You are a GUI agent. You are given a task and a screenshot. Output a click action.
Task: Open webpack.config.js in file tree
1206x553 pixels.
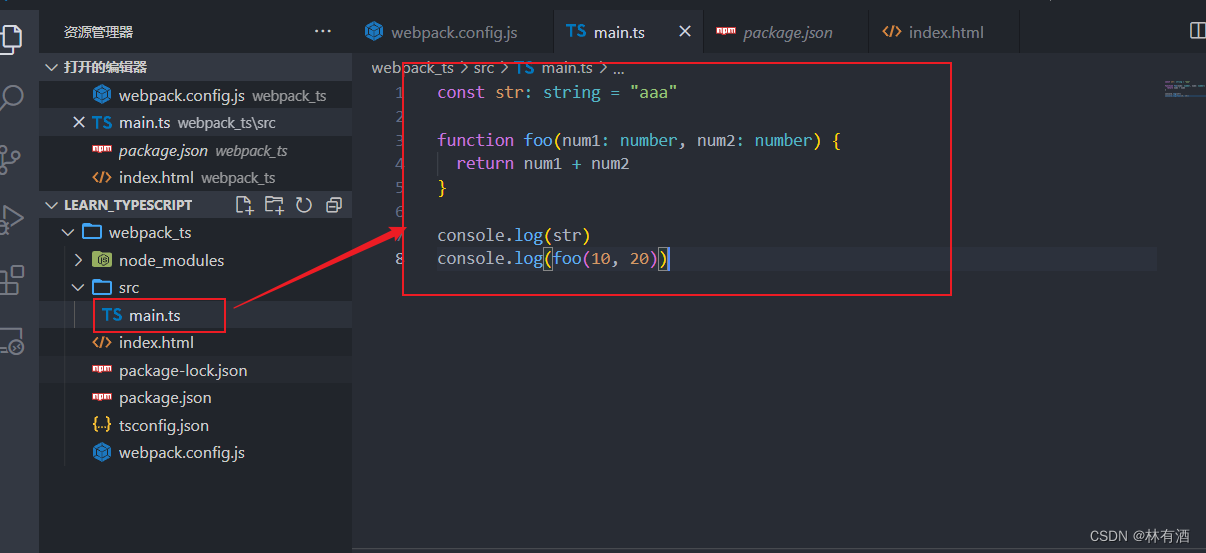195,452
